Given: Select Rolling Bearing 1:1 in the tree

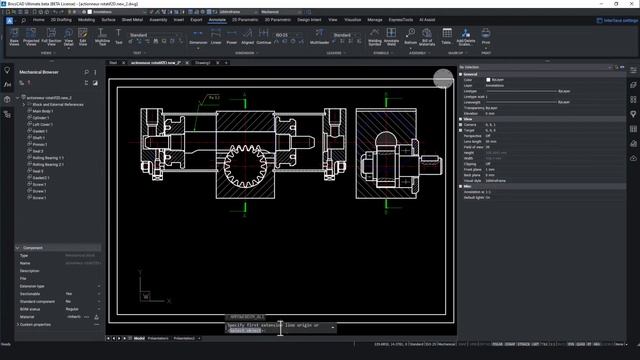Looking at the screenshot, I should click(48, 158).
